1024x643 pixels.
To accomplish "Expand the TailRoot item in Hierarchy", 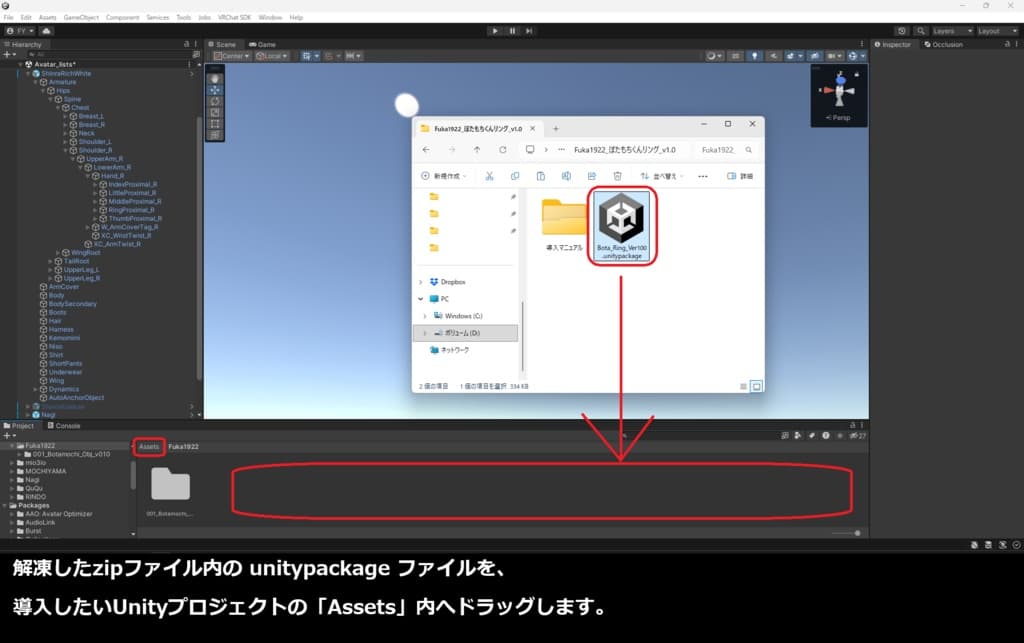I will point(48,259).
